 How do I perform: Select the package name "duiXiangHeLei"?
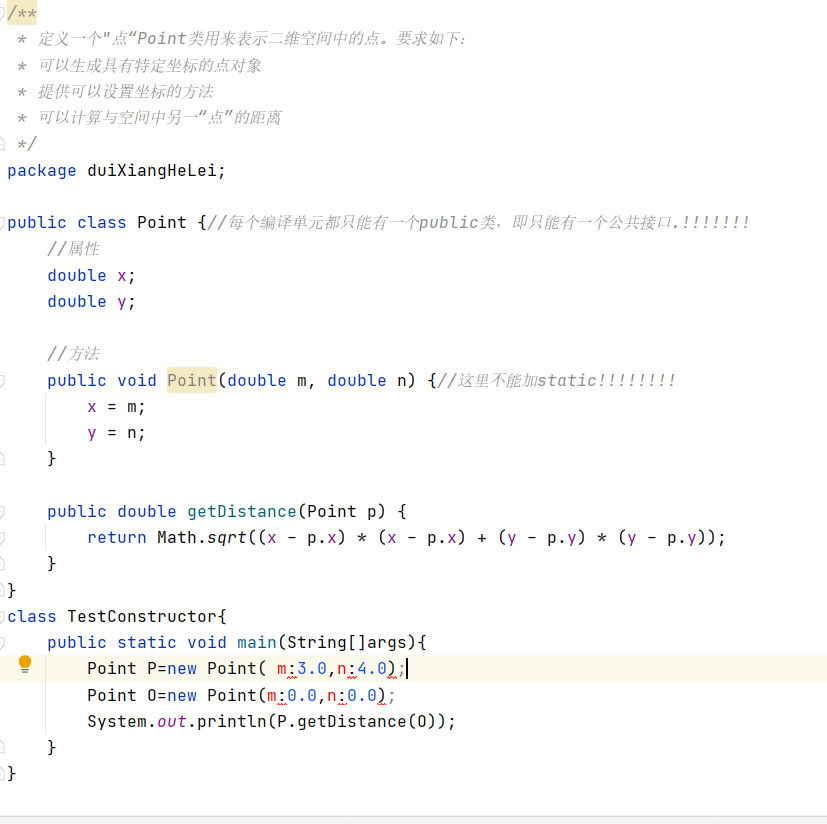coord(152,171)
